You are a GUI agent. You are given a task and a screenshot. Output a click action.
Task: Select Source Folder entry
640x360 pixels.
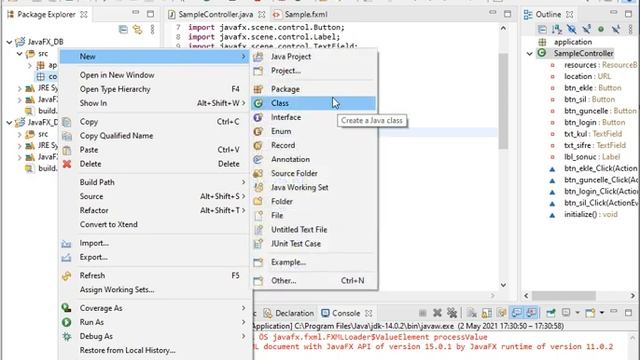click(x=313, y=173)
